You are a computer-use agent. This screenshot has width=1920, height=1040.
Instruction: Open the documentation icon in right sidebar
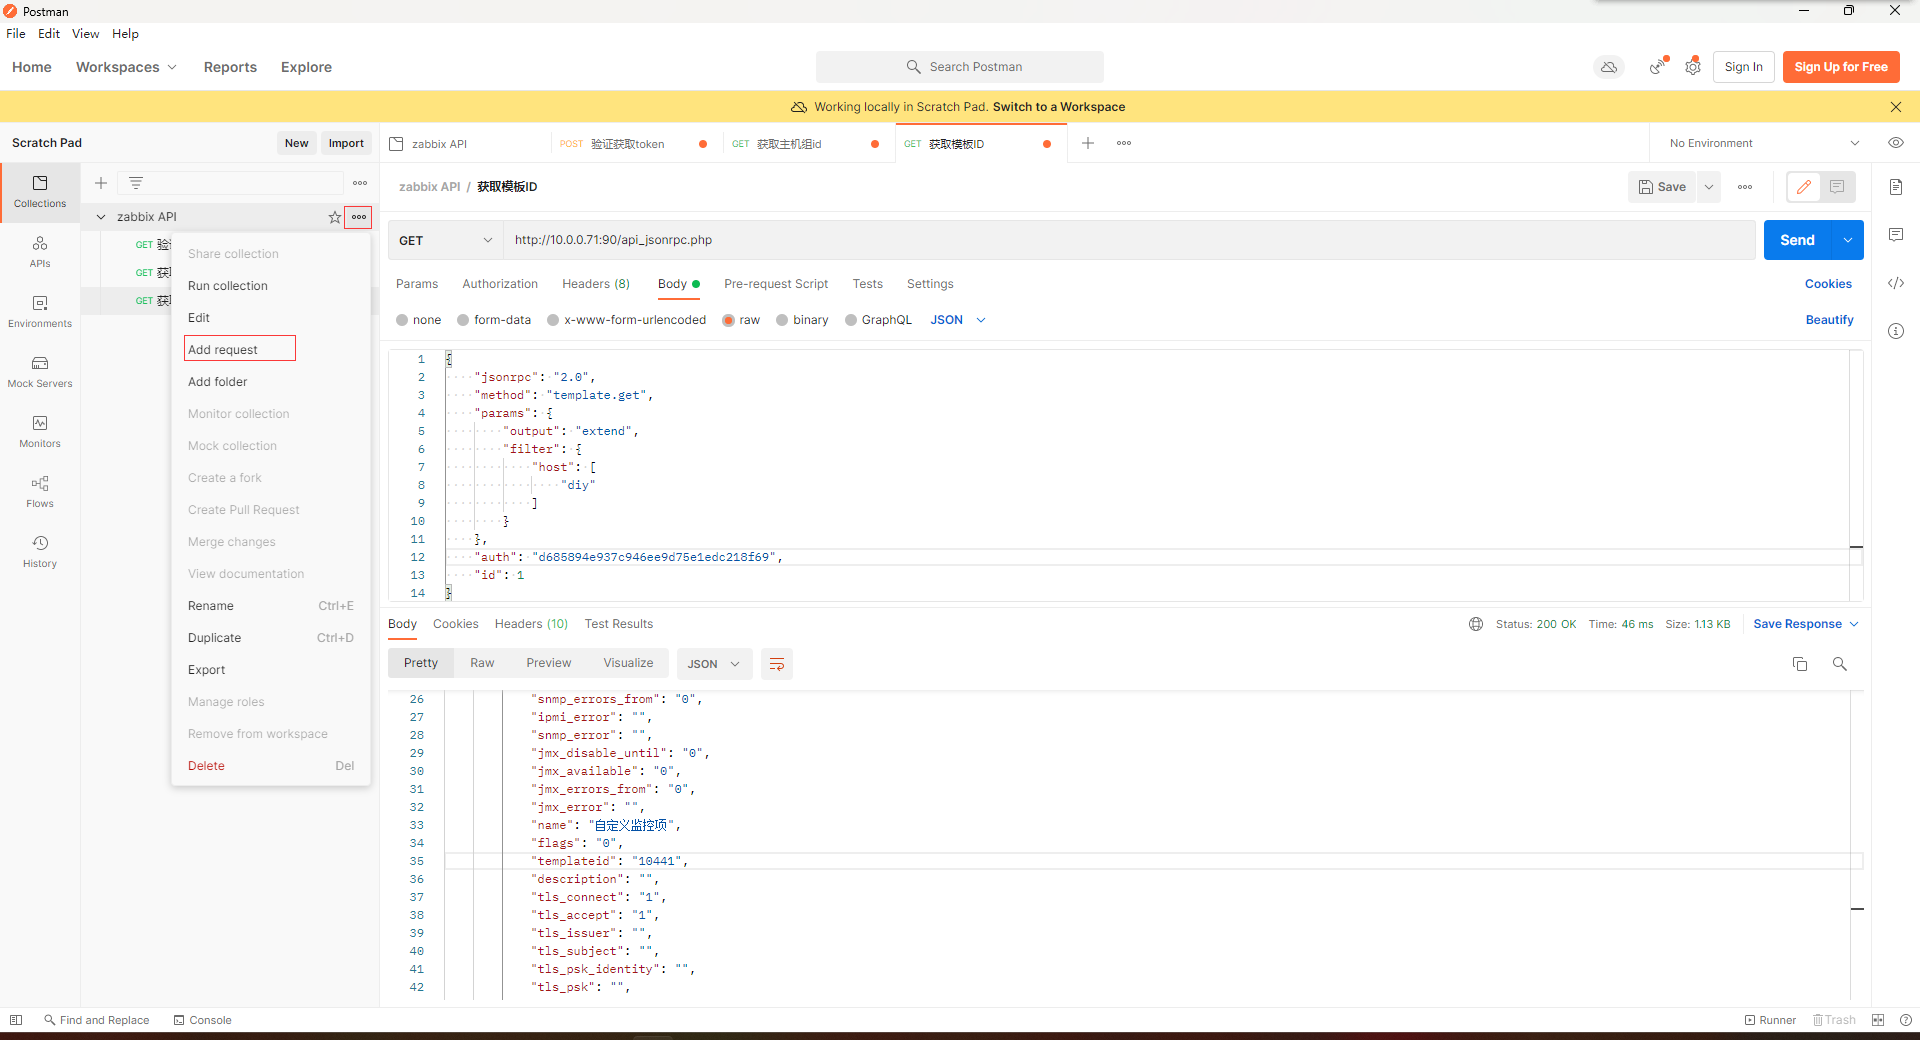pyautogui.click(x=1896, y=187)
